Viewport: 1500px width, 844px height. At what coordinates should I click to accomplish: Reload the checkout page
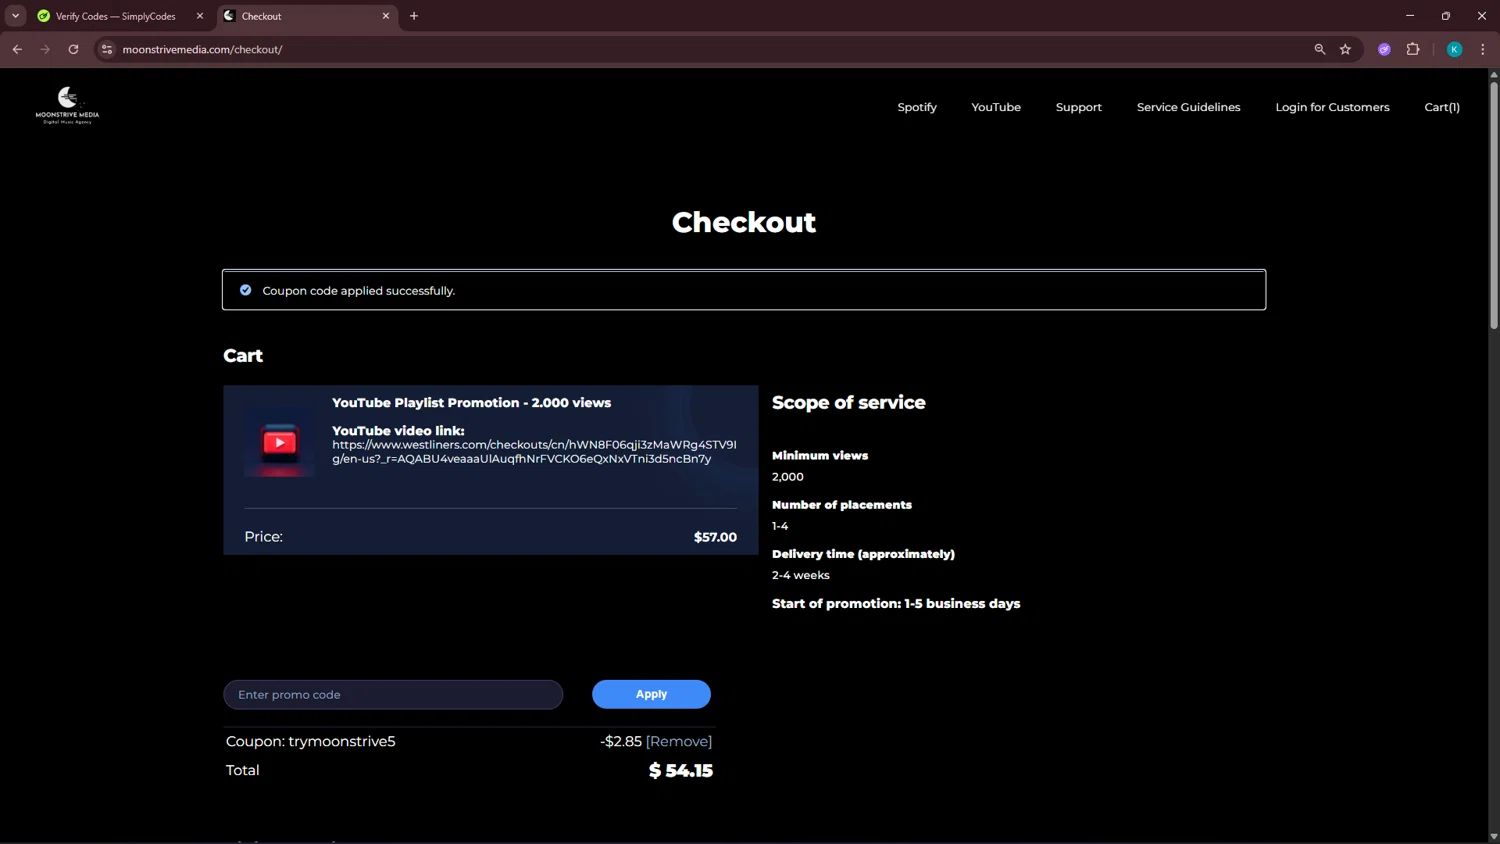[x=73, y=49]
